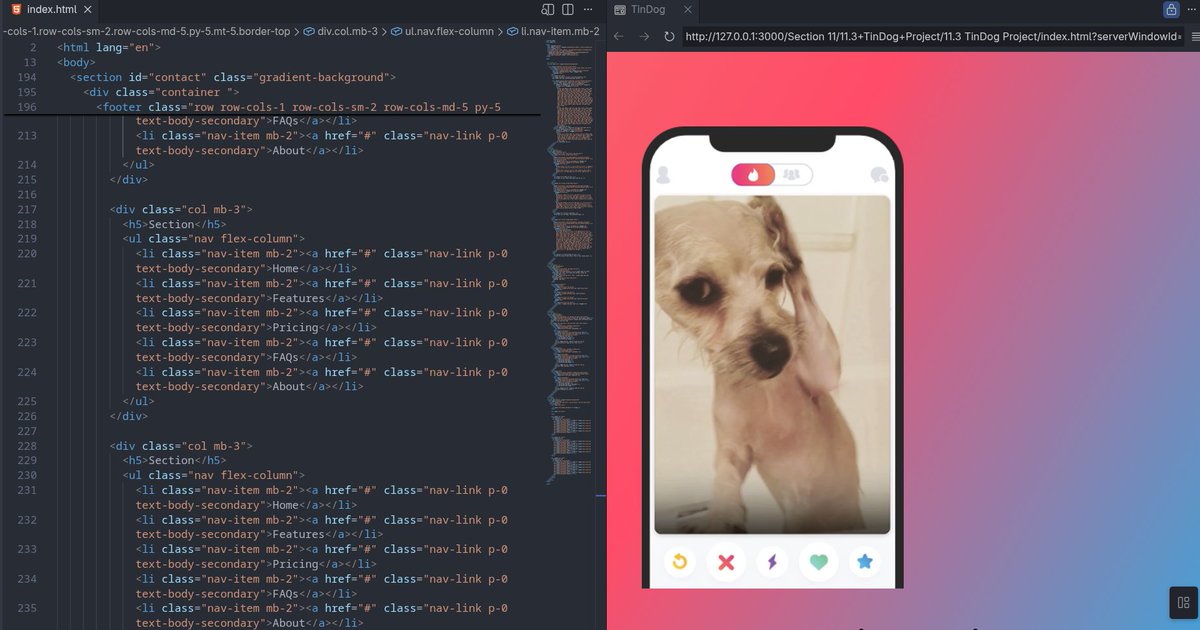Toggle the lock icon in the browser panel
The width and height of the screenshot is (1200, 630).
[x=1172, y=9]
